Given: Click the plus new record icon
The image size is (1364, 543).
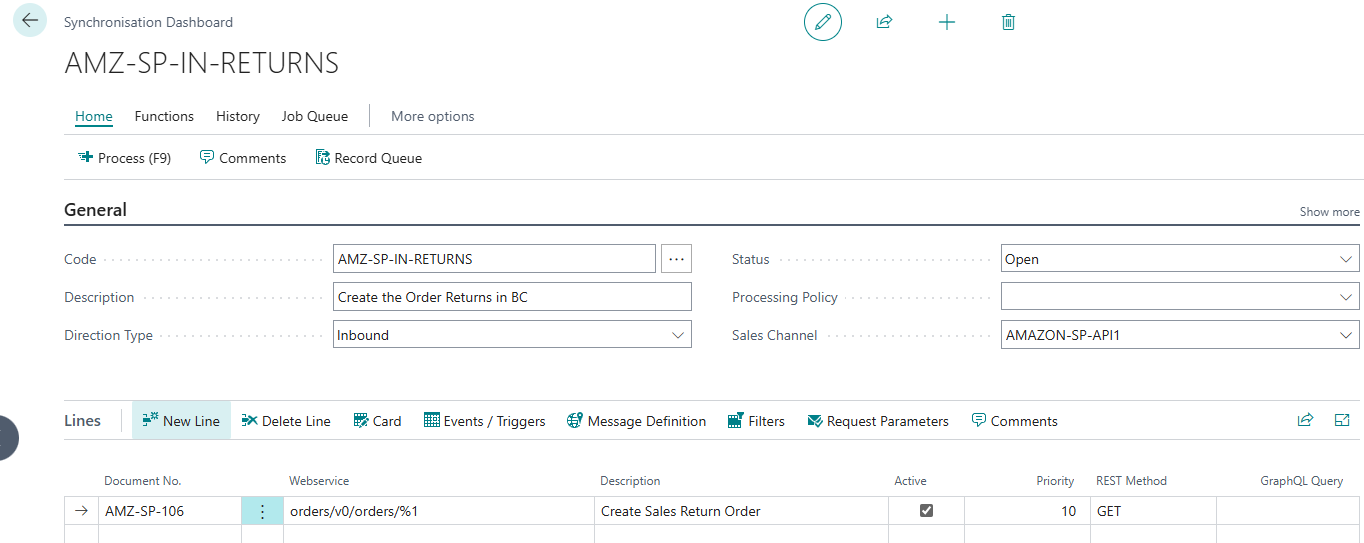Looking at the screenshot, I should (947, 22).
